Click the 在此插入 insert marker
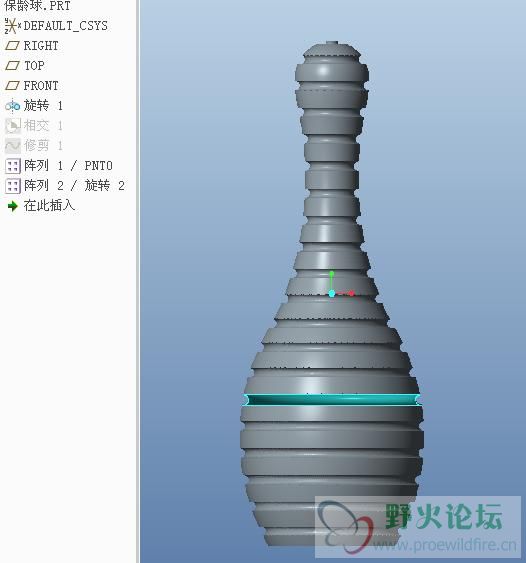Viewport: 526px width, 563px height. [x=49, y=205]
